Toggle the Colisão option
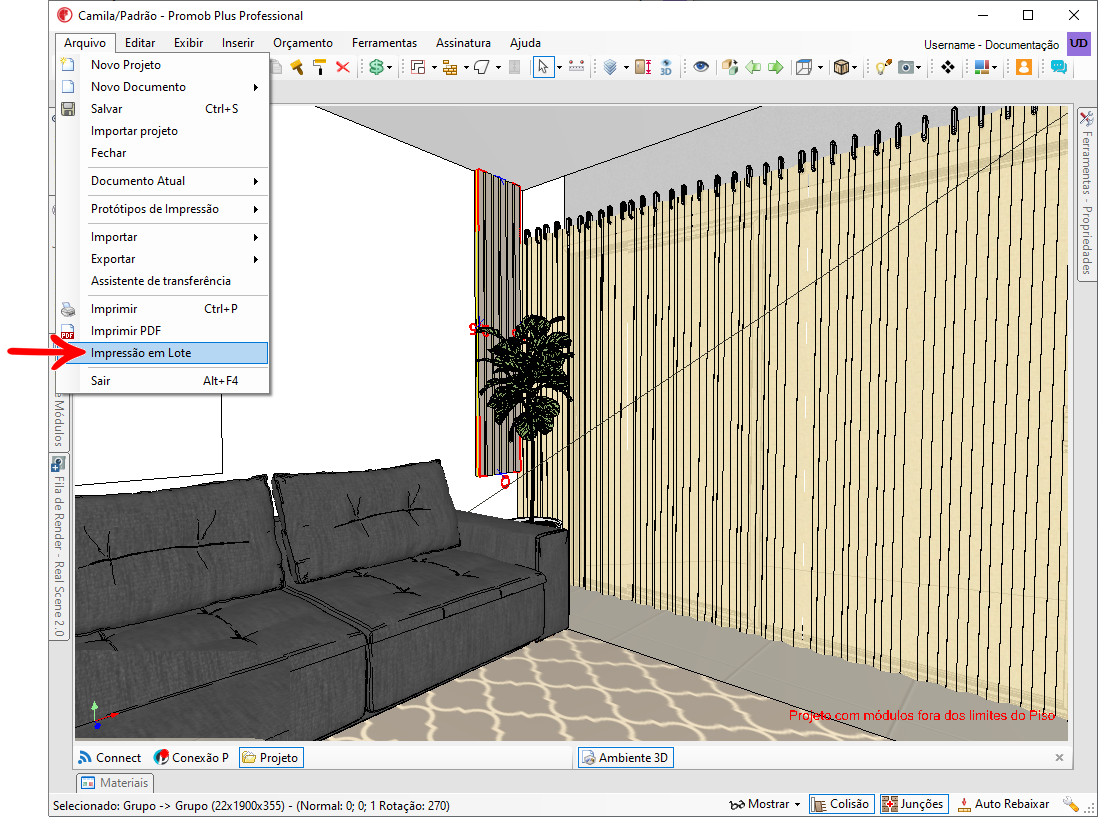The image size is (1113, 837). click(840, 804)
